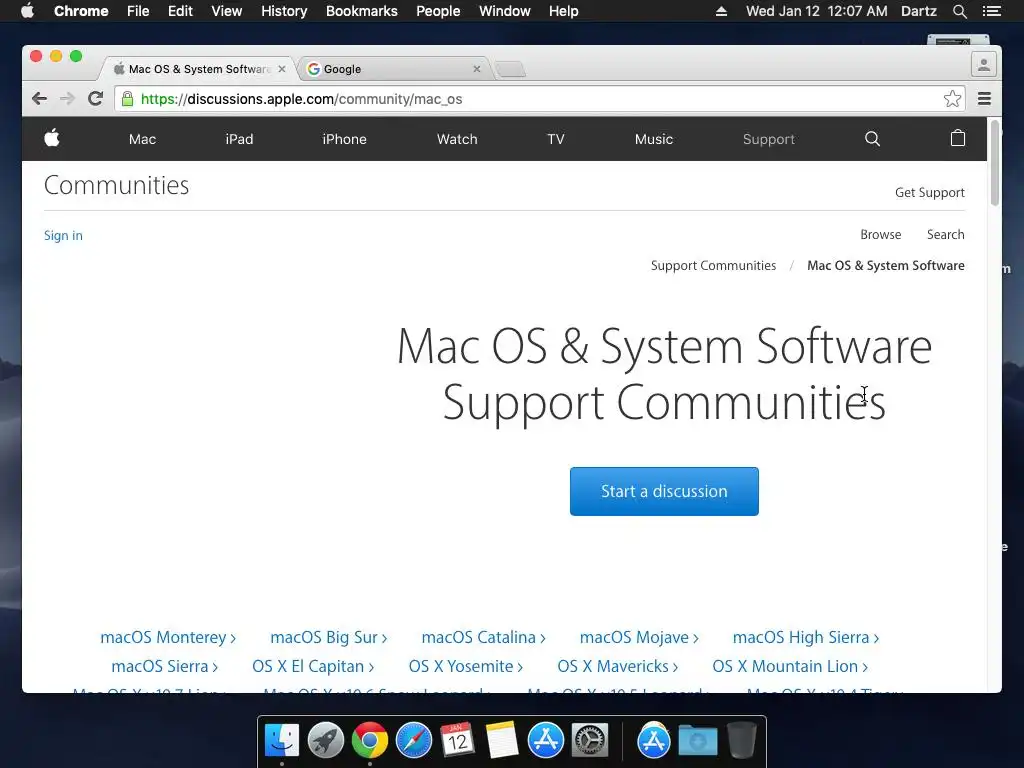Open the shopping bag icon
This screenshot has width=1024, height=768.
(x=957, y=138)
